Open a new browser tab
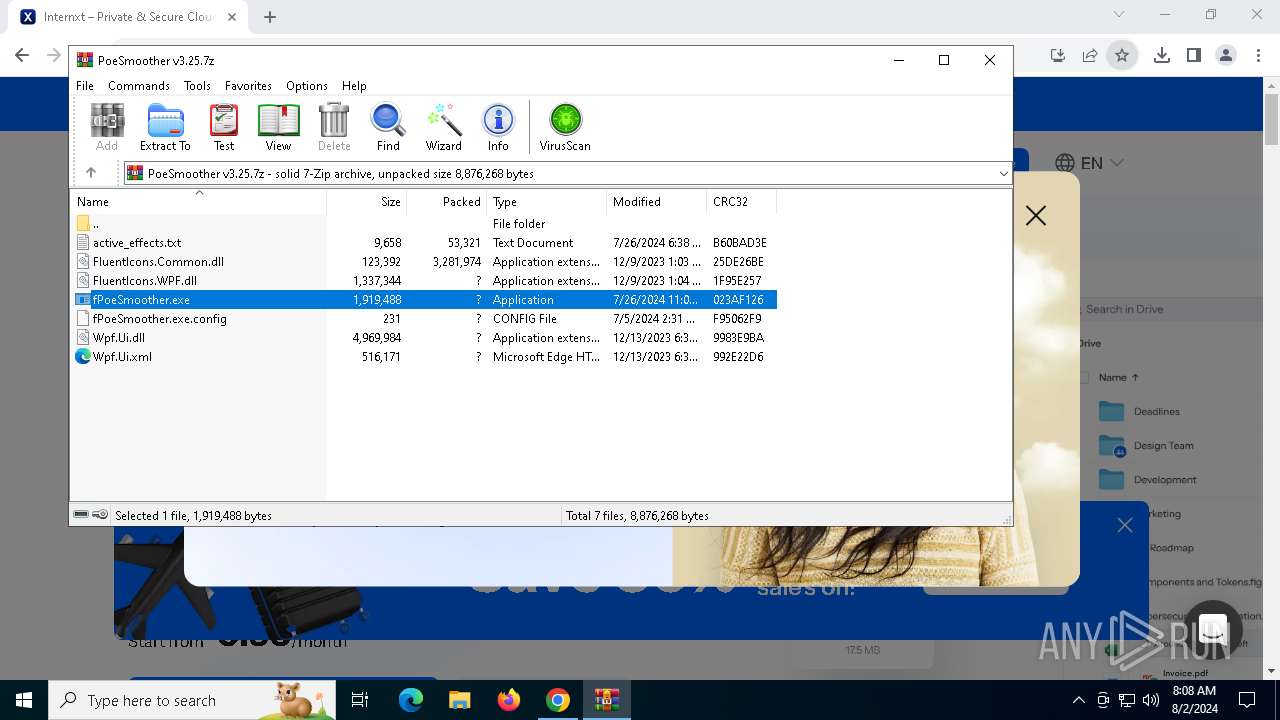1280x720 pixels. point(270,17)
